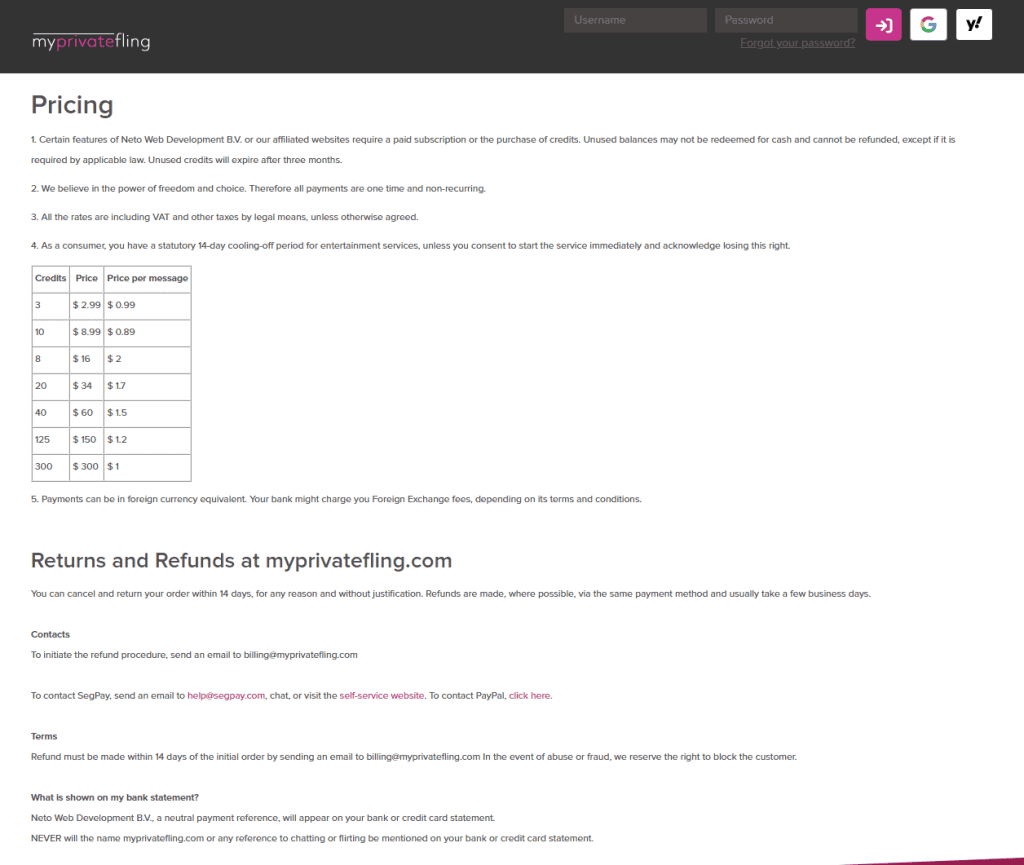Sign in with the Yahoo icon
Screen dimensions: 1024x865
[974, 25]
